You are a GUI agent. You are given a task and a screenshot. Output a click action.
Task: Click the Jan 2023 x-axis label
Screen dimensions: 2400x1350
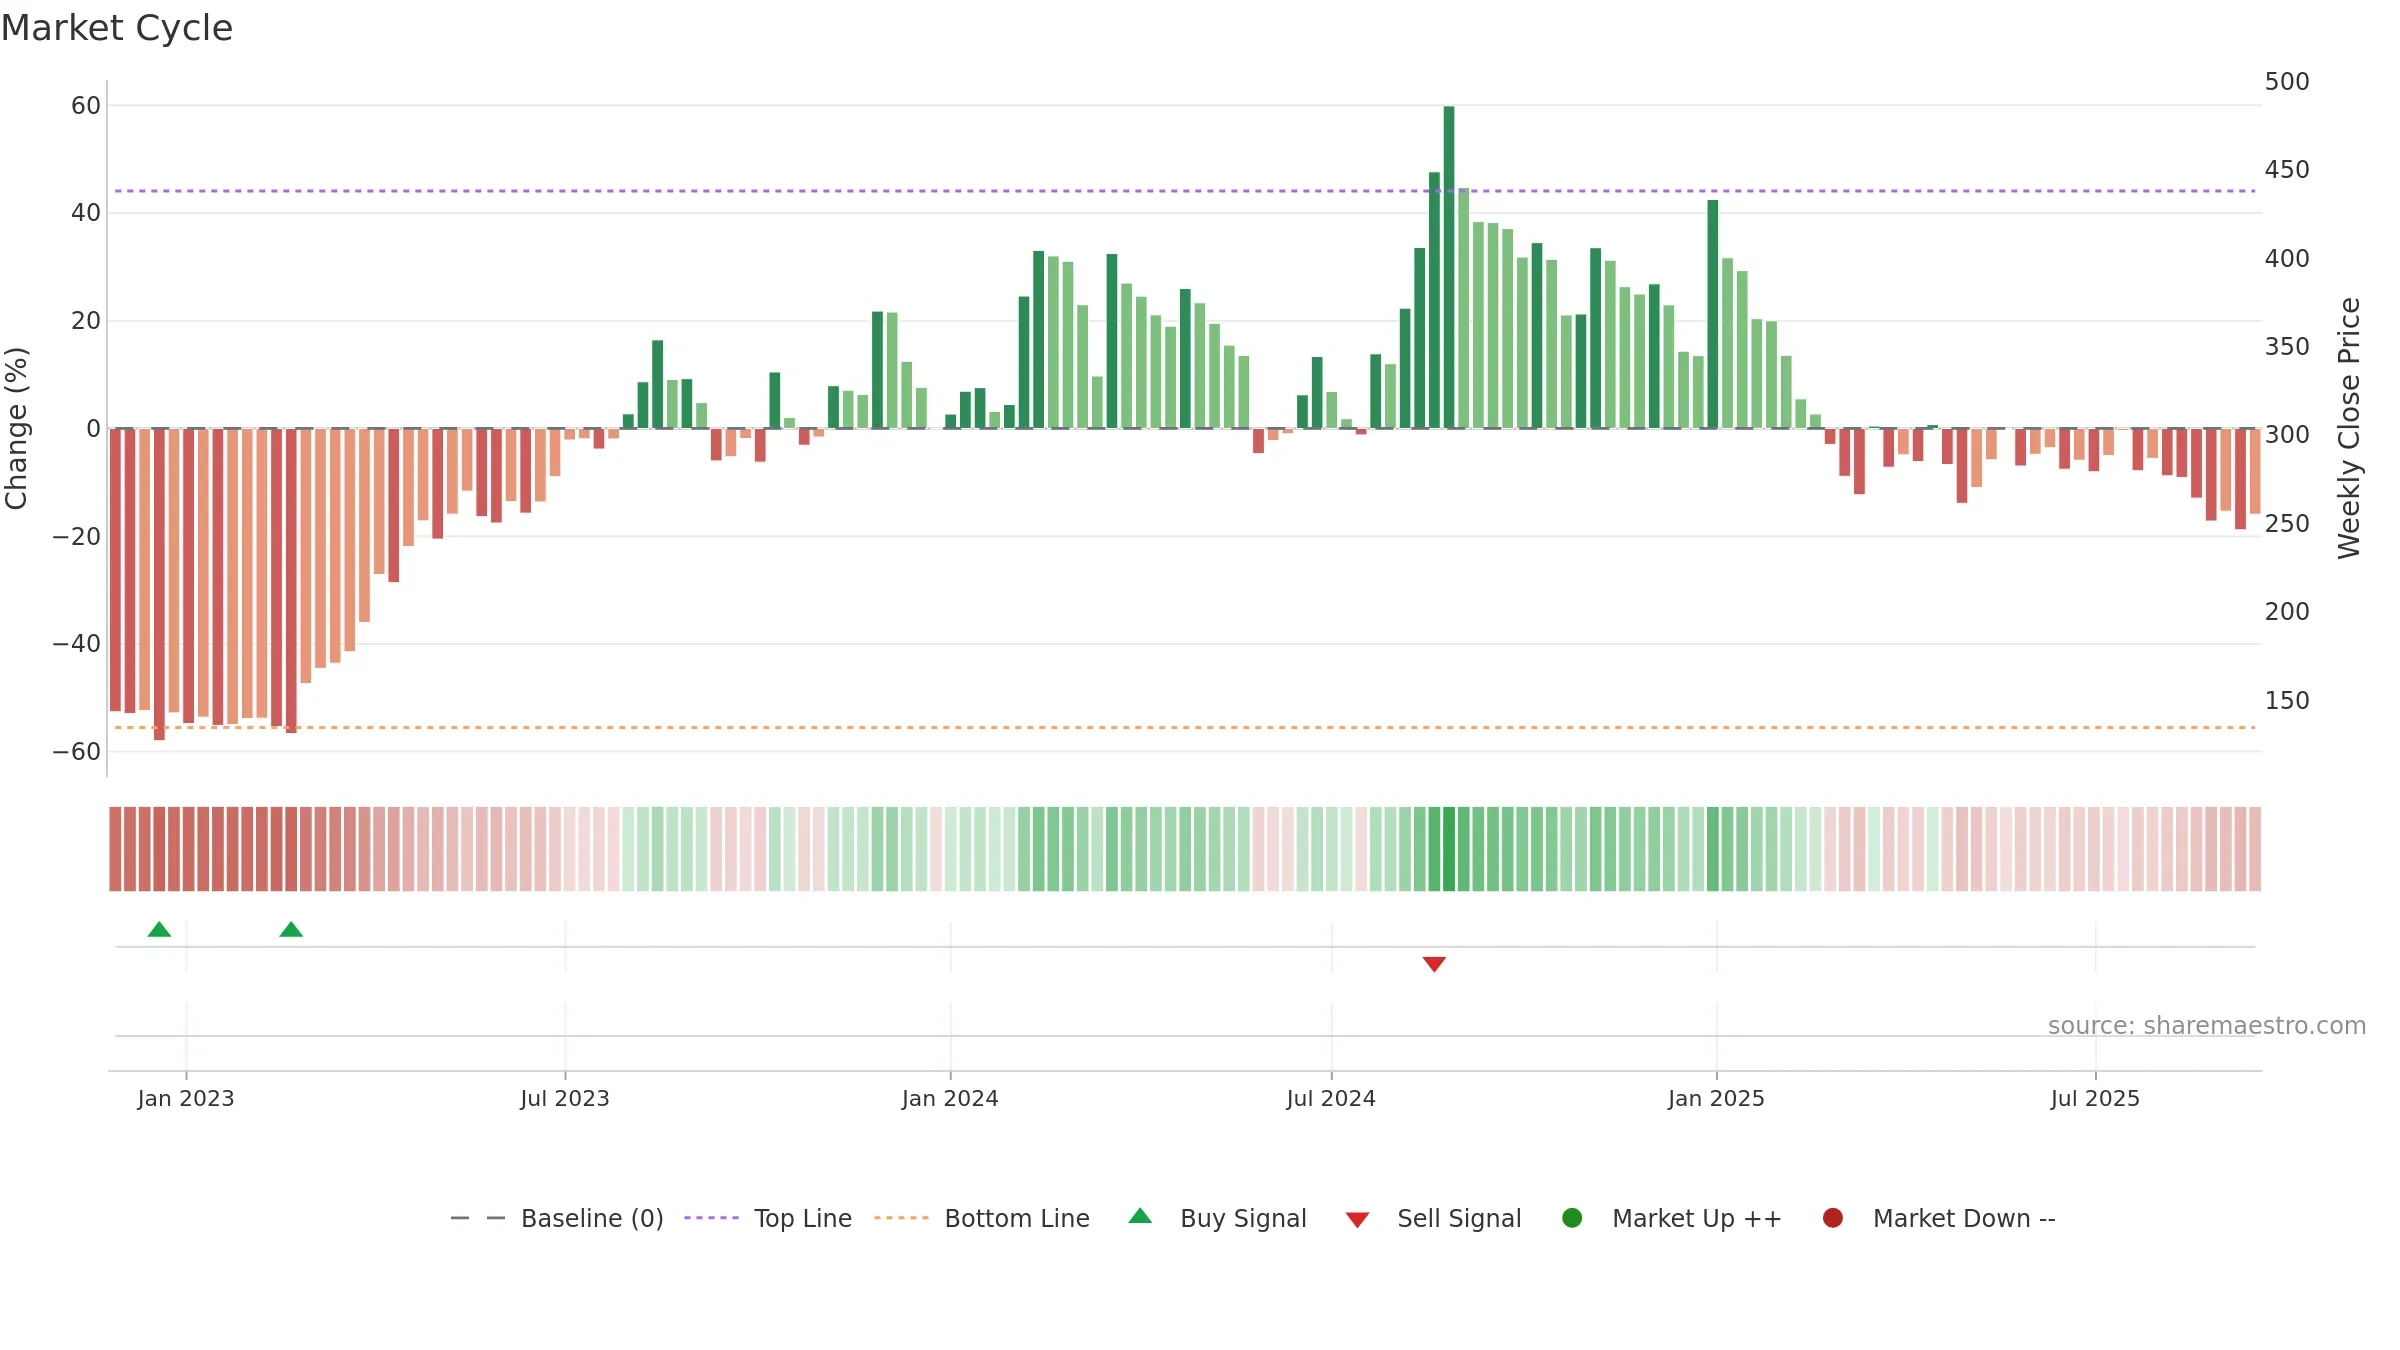[186, 1098]
